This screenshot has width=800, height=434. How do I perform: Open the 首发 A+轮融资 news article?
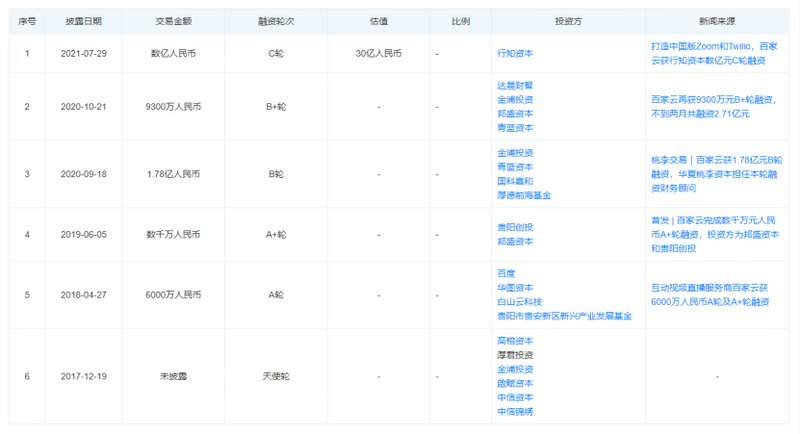click(715, 235)
